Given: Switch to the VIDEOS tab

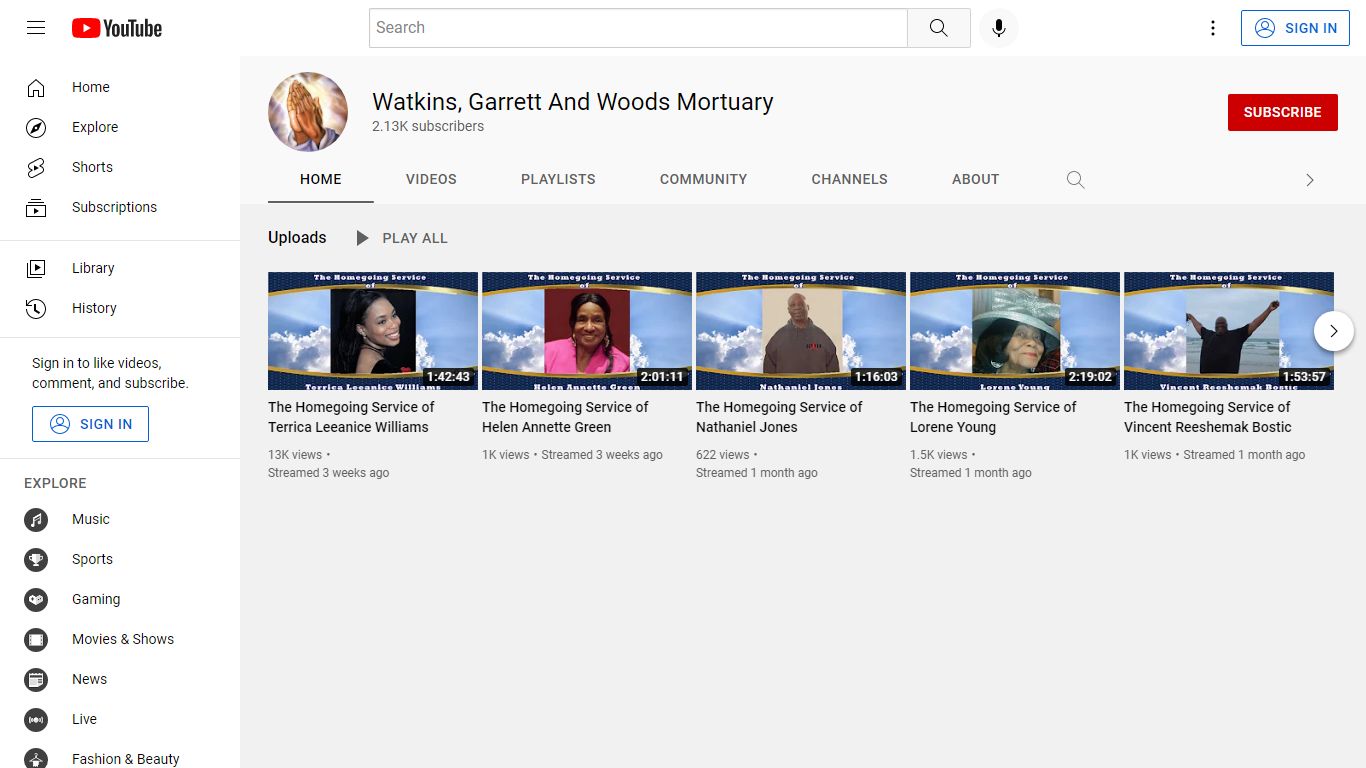Looking at the screenshot, I should pos(431,180).
